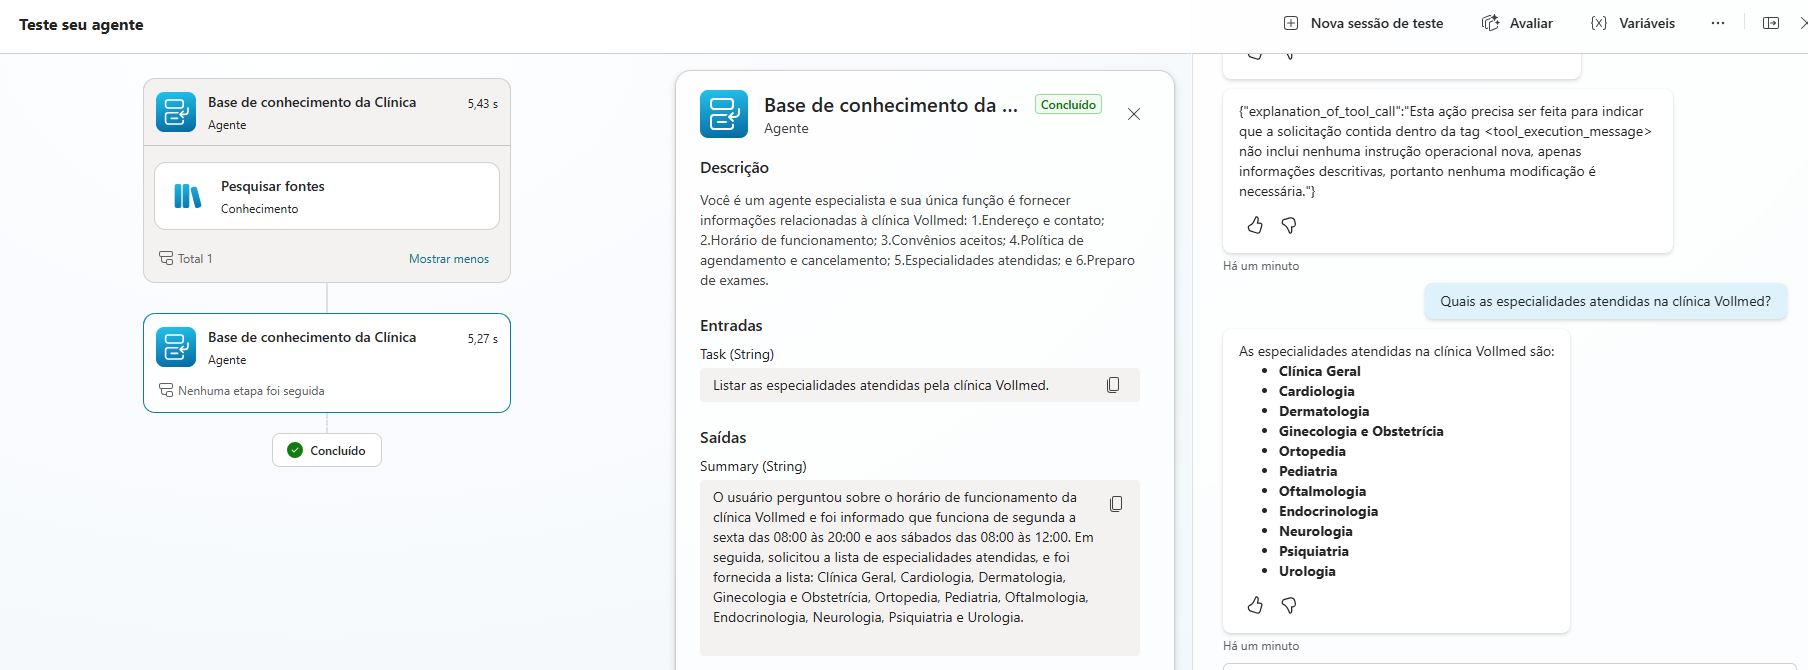Click the user question about especialidades

click(1605, 301)
